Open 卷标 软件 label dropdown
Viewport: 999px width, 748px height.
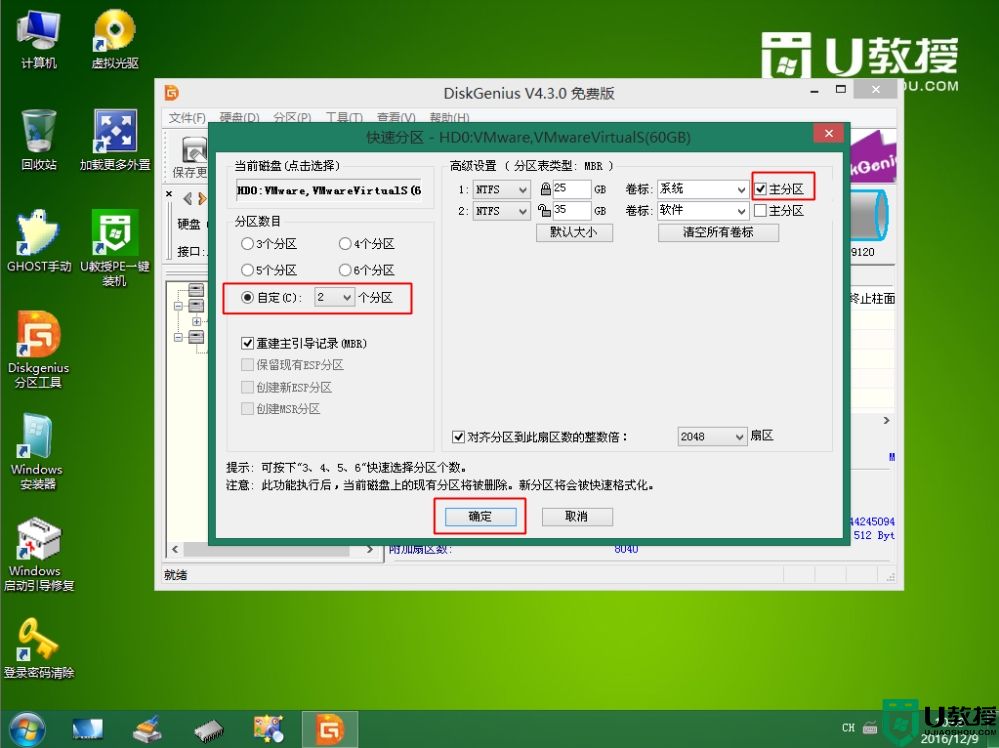(703, 211)
